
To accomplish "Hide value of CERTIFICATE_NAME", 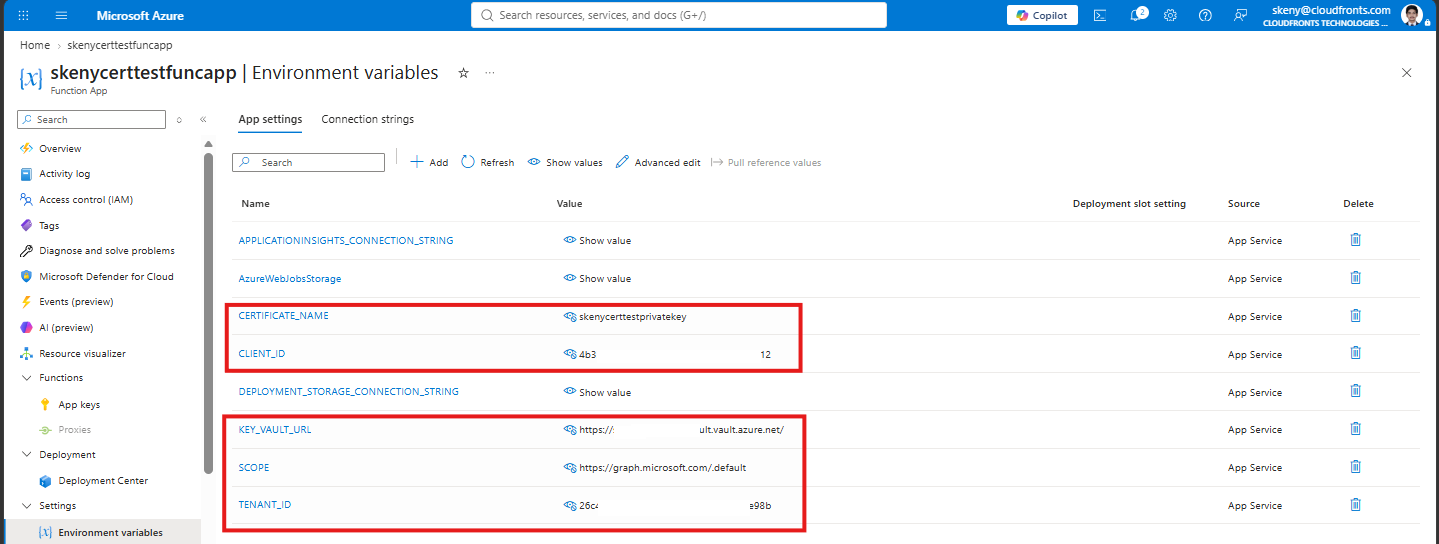I will click(570, 317).
